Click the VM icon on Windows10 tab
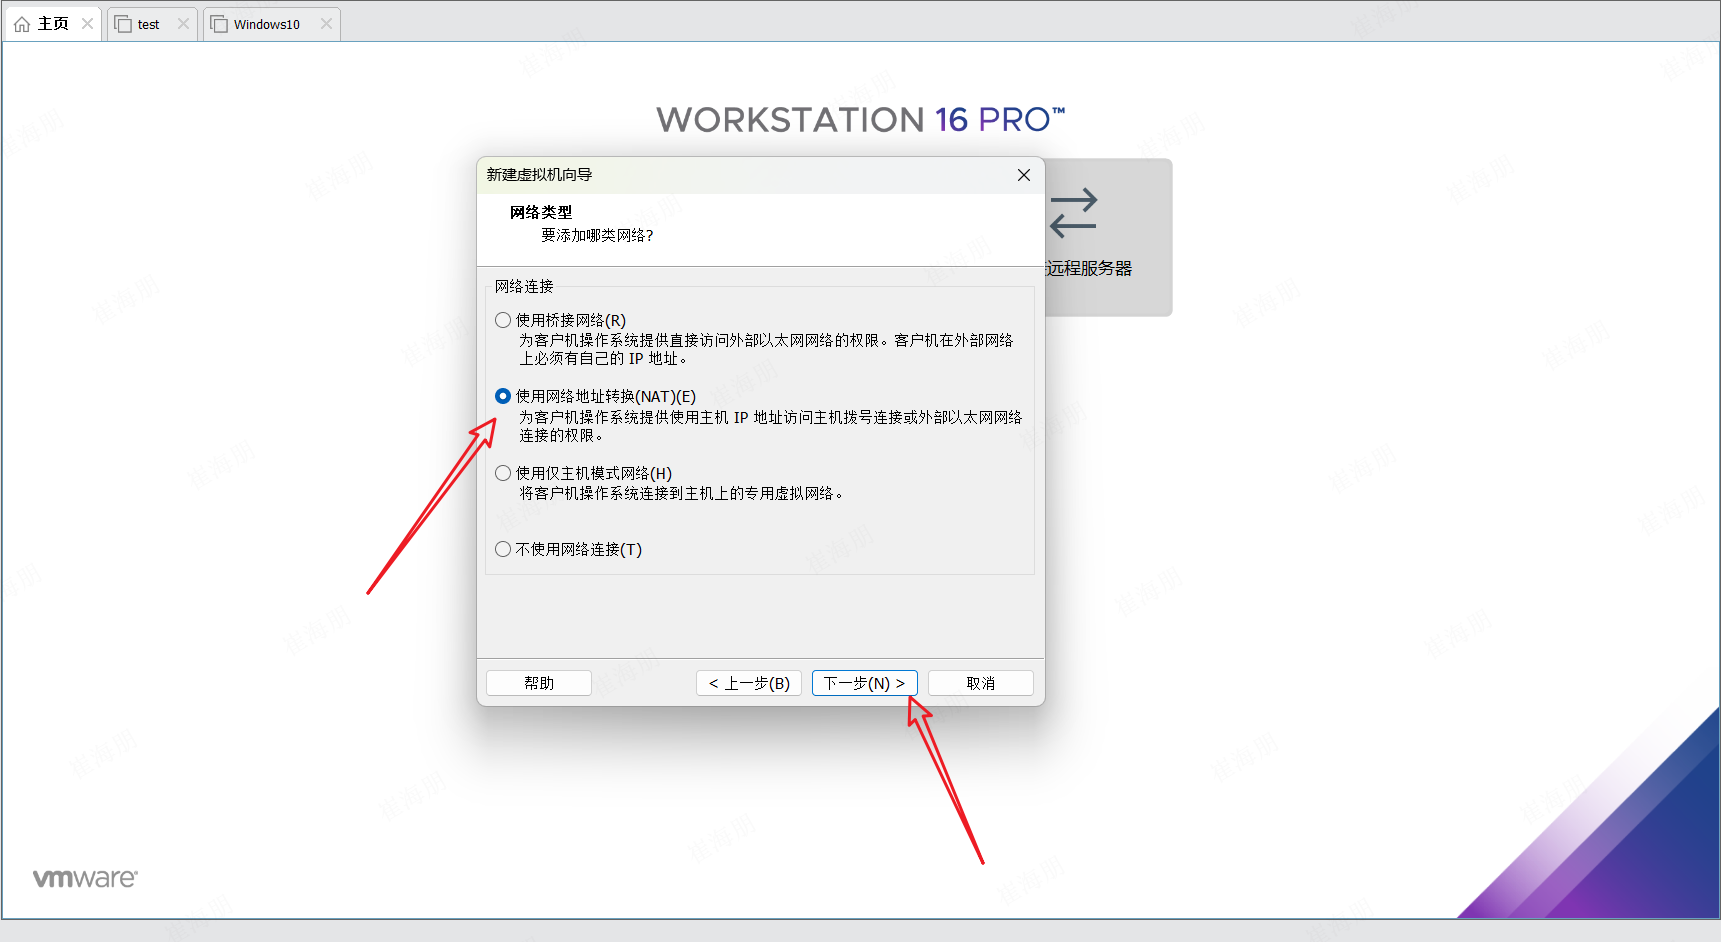1721x942 pixels. [219, 24]
